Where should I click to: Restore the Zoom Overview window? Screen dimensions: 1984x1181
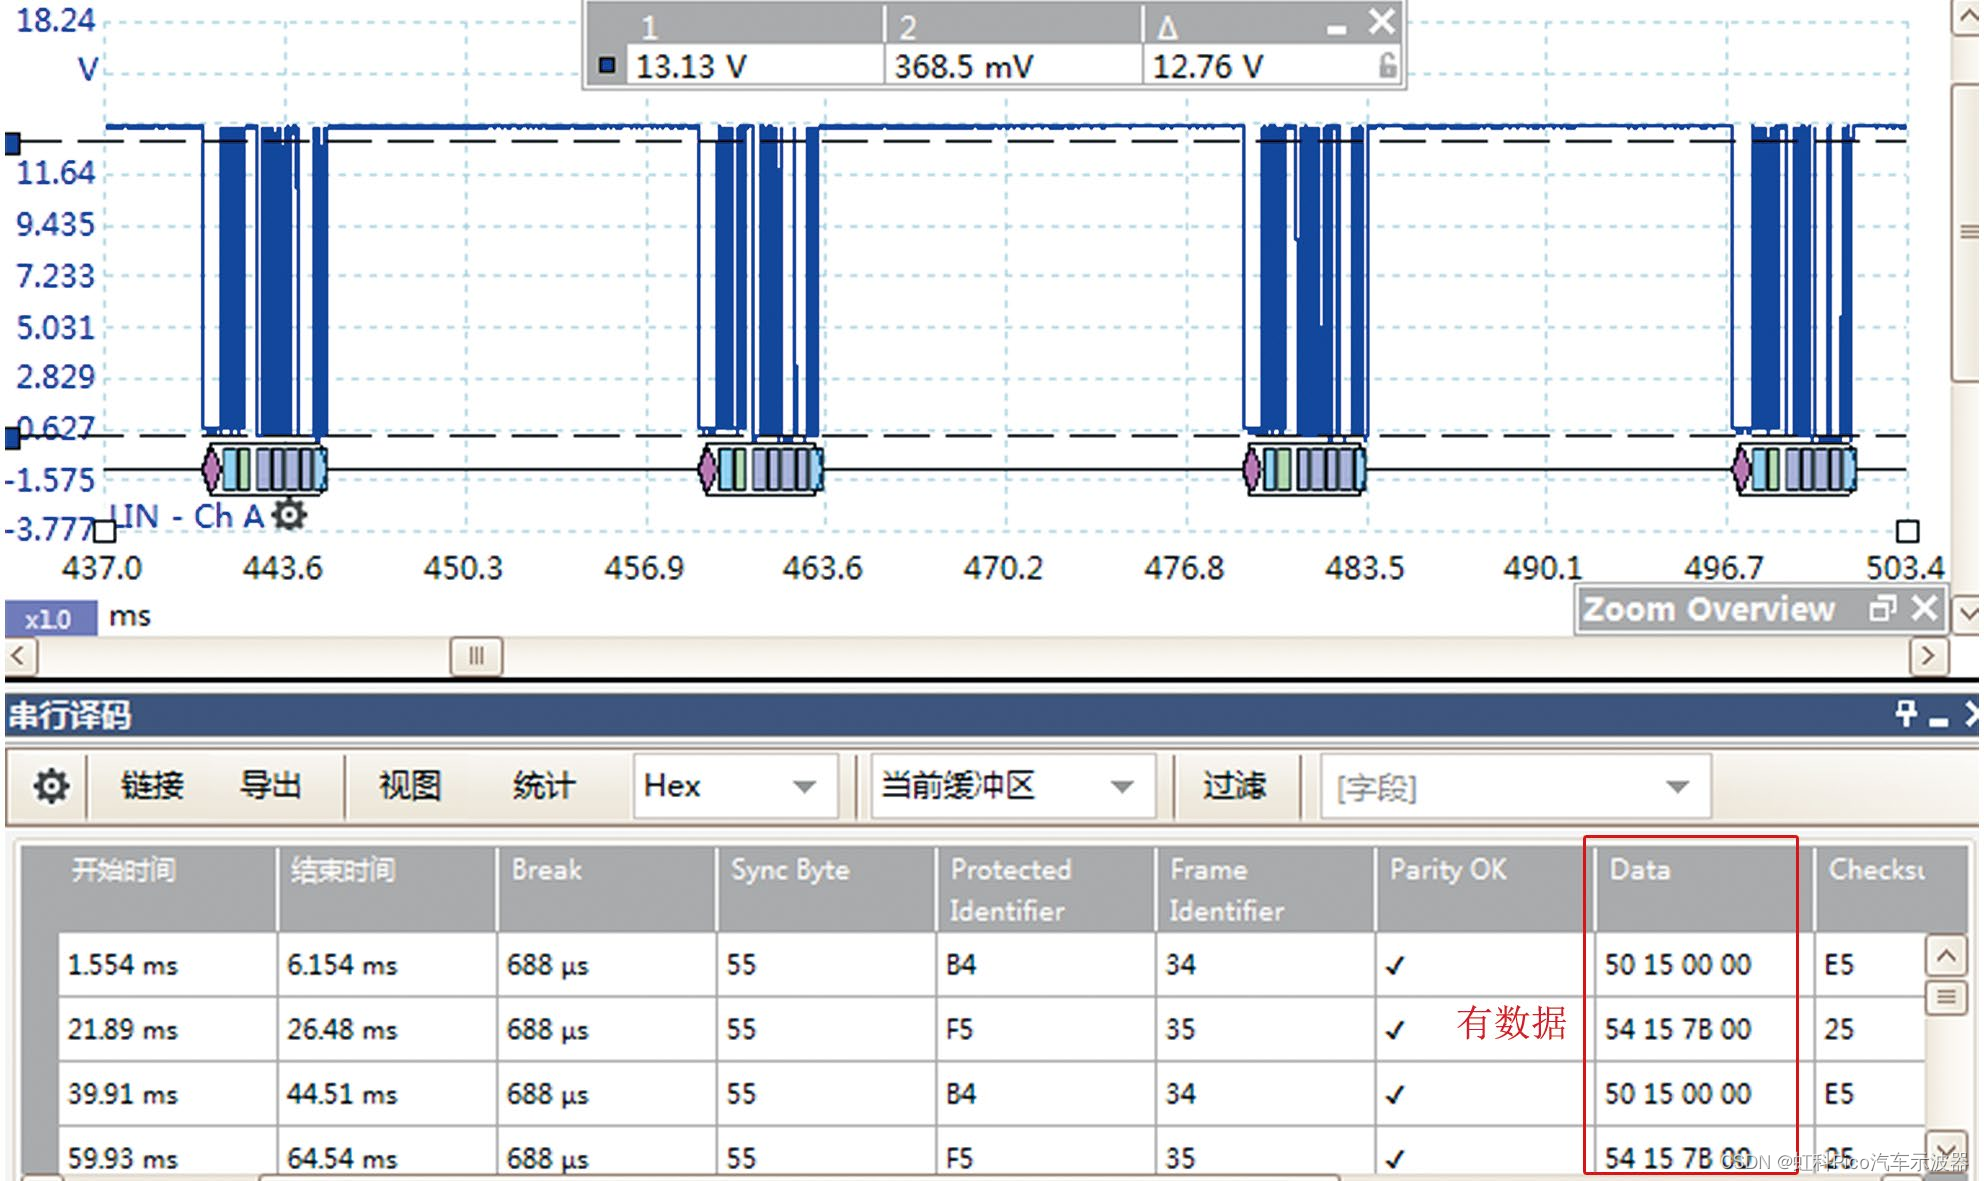(1883, 608)
